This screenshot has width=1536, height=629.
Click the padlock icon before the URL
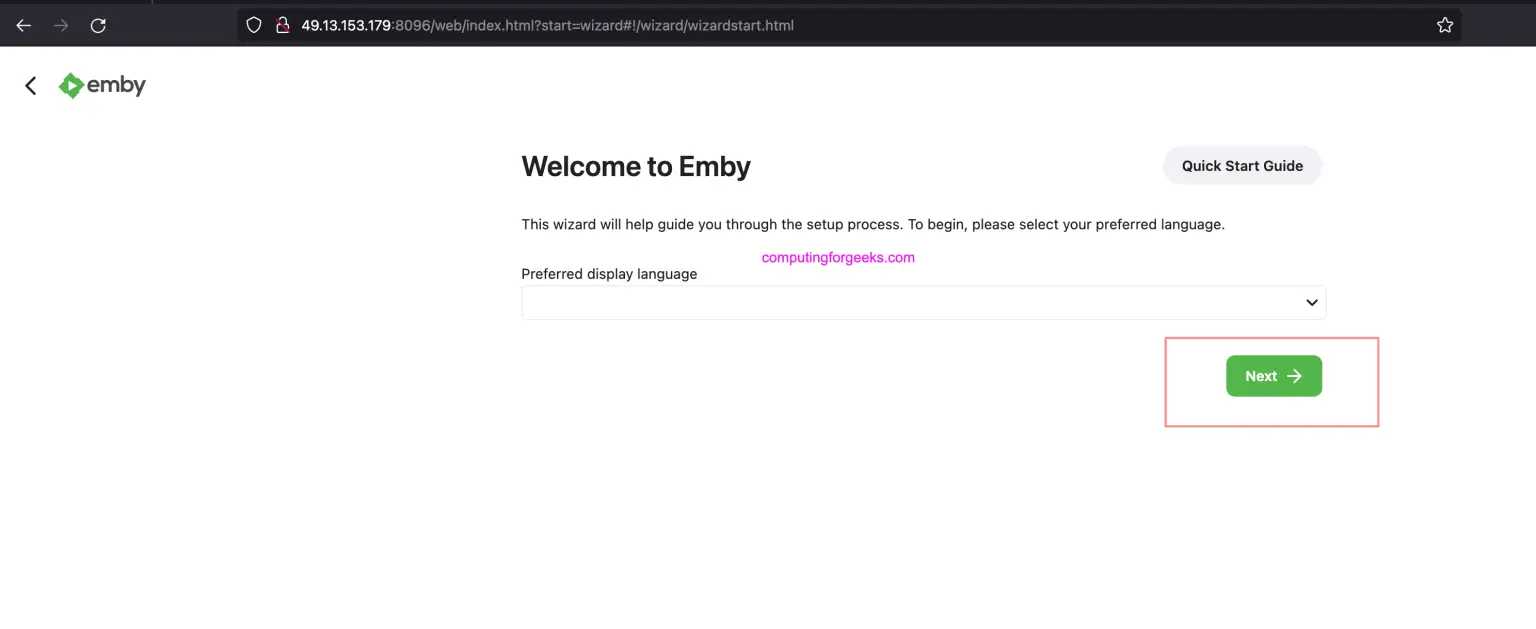278,24
